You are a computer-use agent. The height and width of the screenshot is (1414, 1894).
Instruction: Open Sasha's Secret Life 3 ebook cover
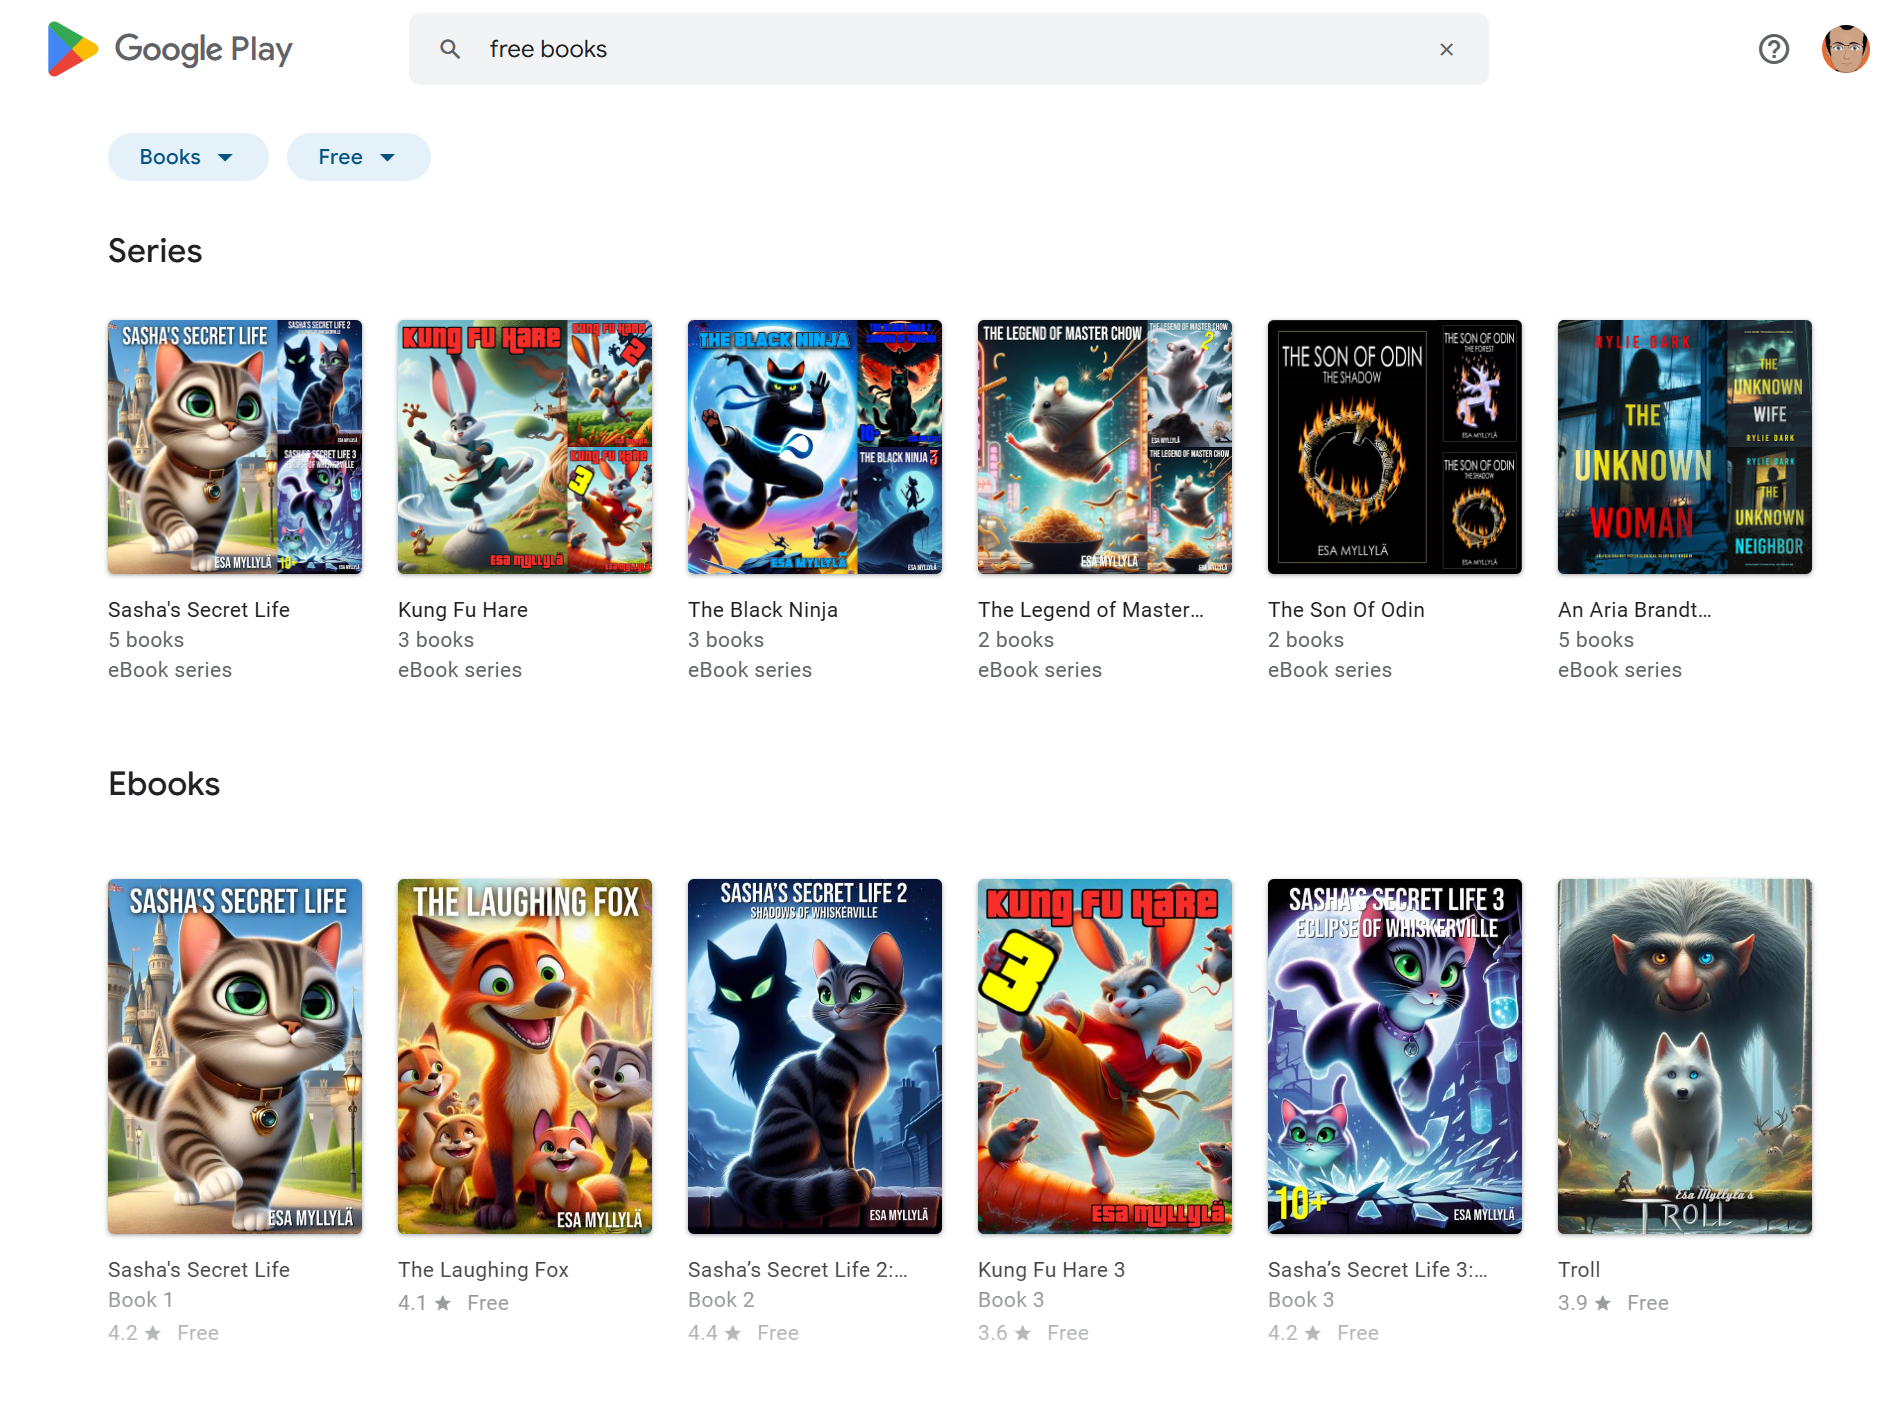click(1395, 1056)
